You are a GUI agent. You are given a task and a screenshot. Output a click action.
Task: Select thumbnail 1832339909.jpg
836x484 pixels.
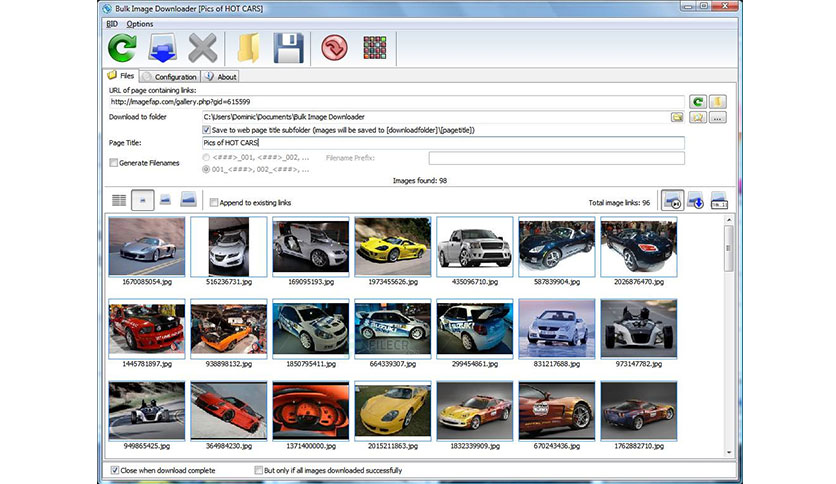click(475, 410)
